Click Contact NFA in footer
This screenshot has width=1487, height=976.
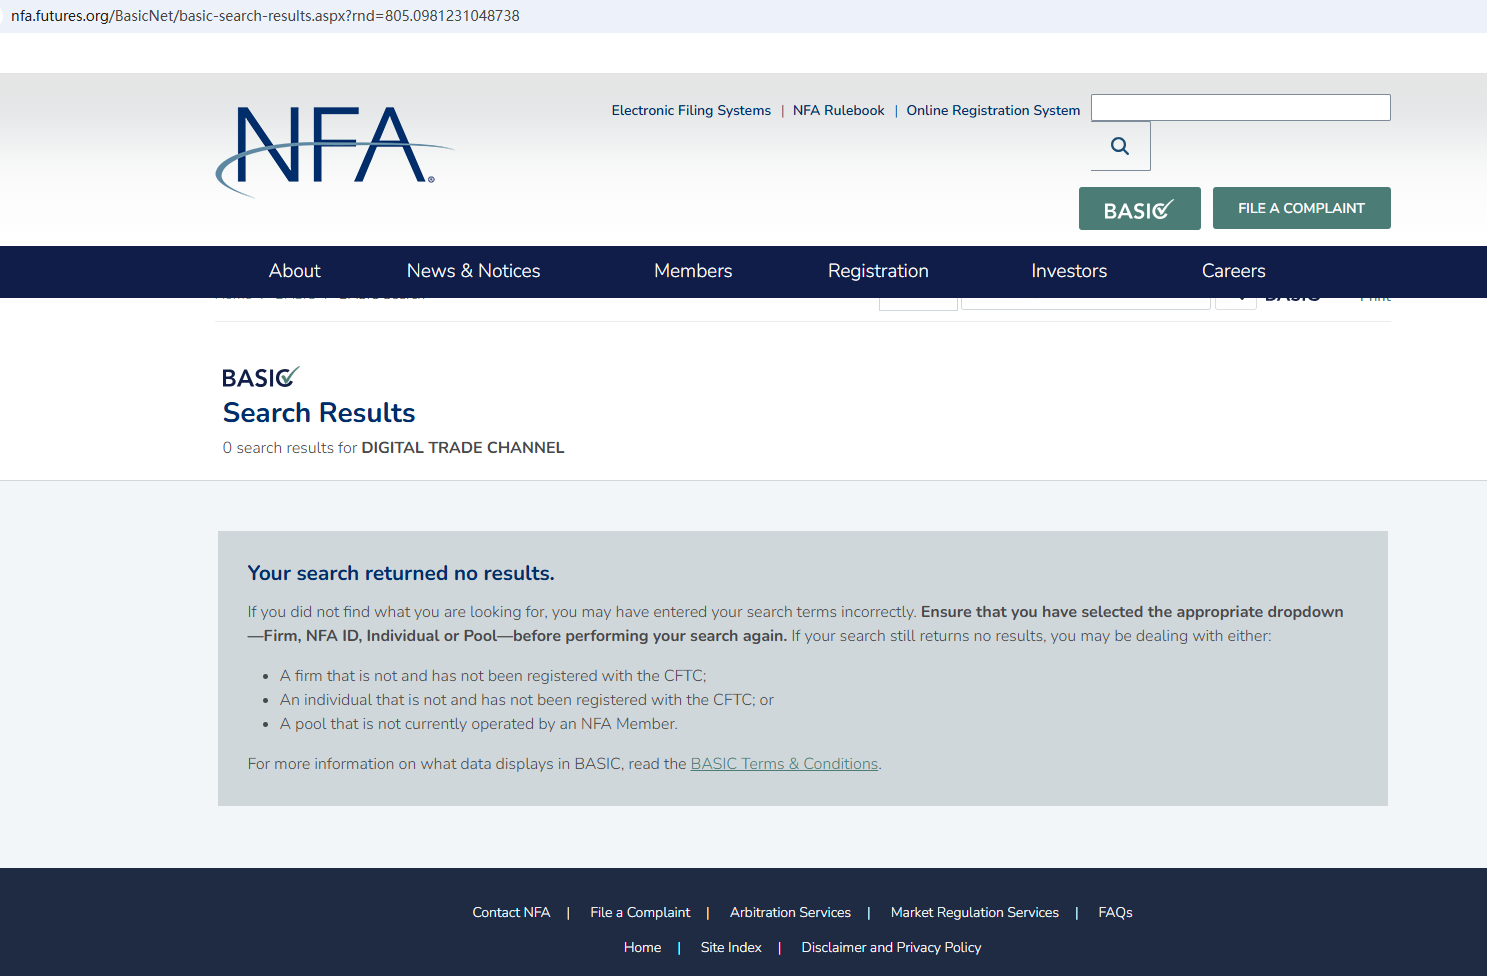(x=511, y=913)
